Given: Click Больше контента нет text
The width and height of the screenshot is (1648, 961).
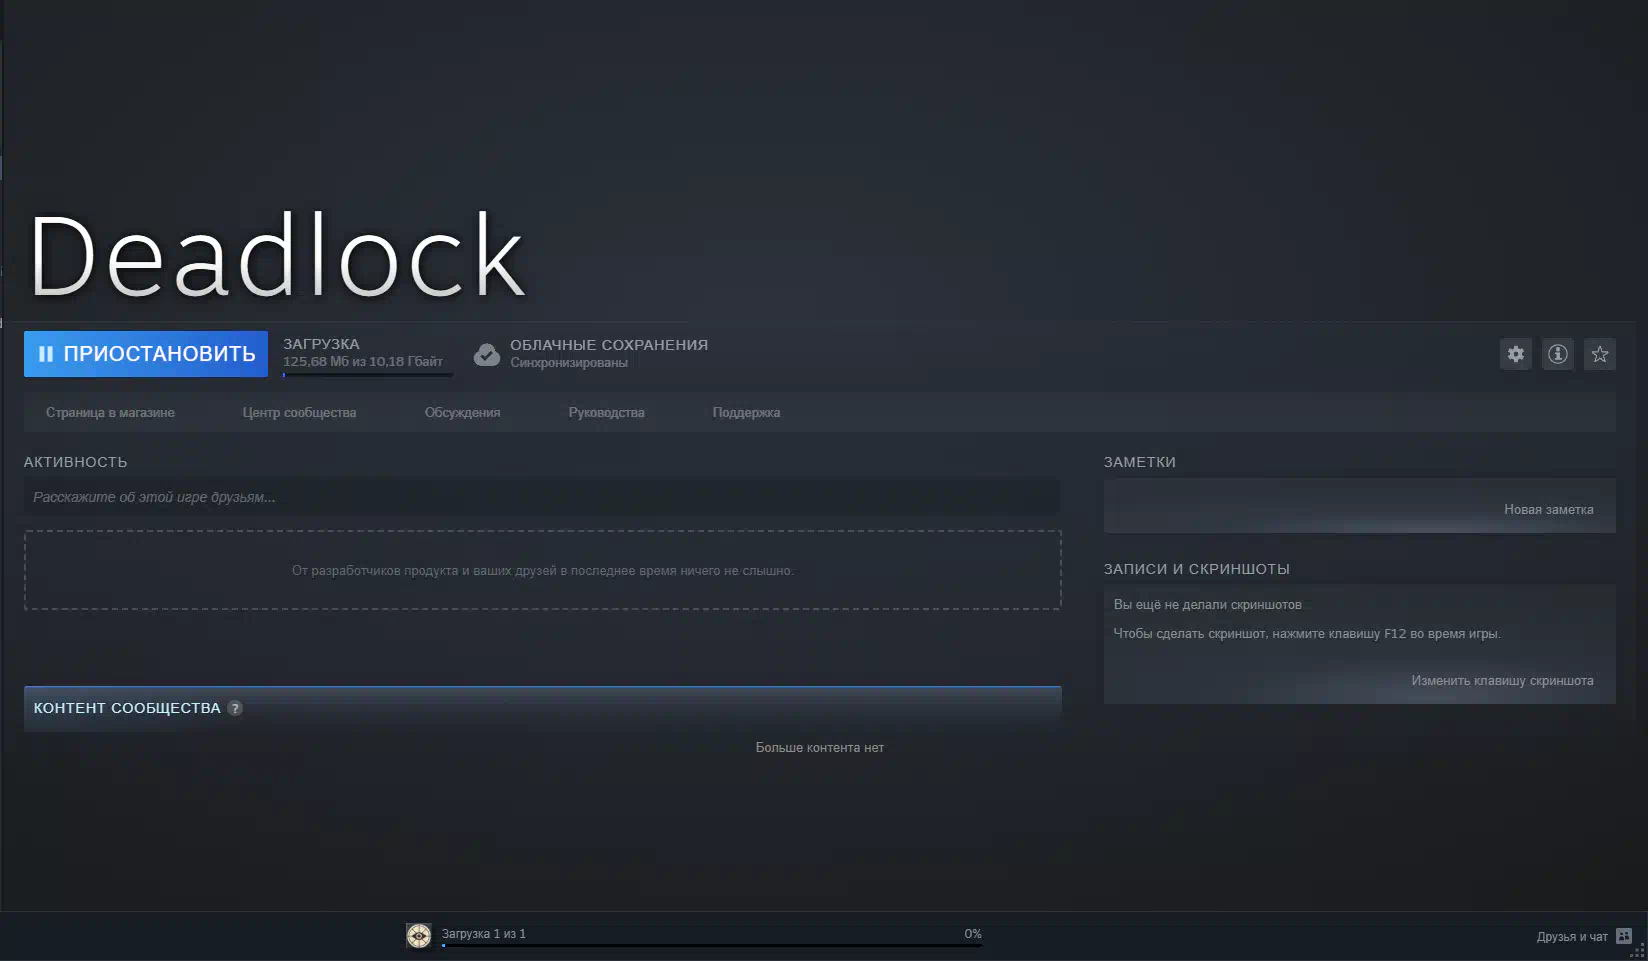Looking at the screenshot, I should coord(820,747).
